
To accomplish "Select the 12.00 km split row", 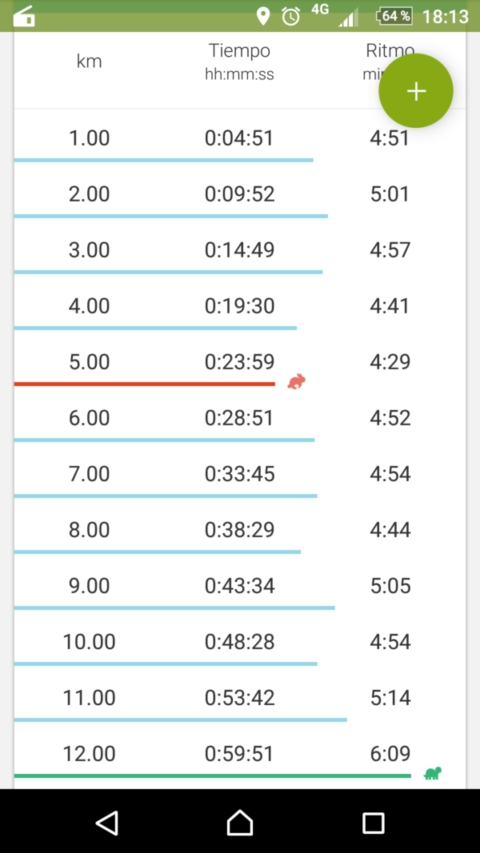I will pos(240,755).
